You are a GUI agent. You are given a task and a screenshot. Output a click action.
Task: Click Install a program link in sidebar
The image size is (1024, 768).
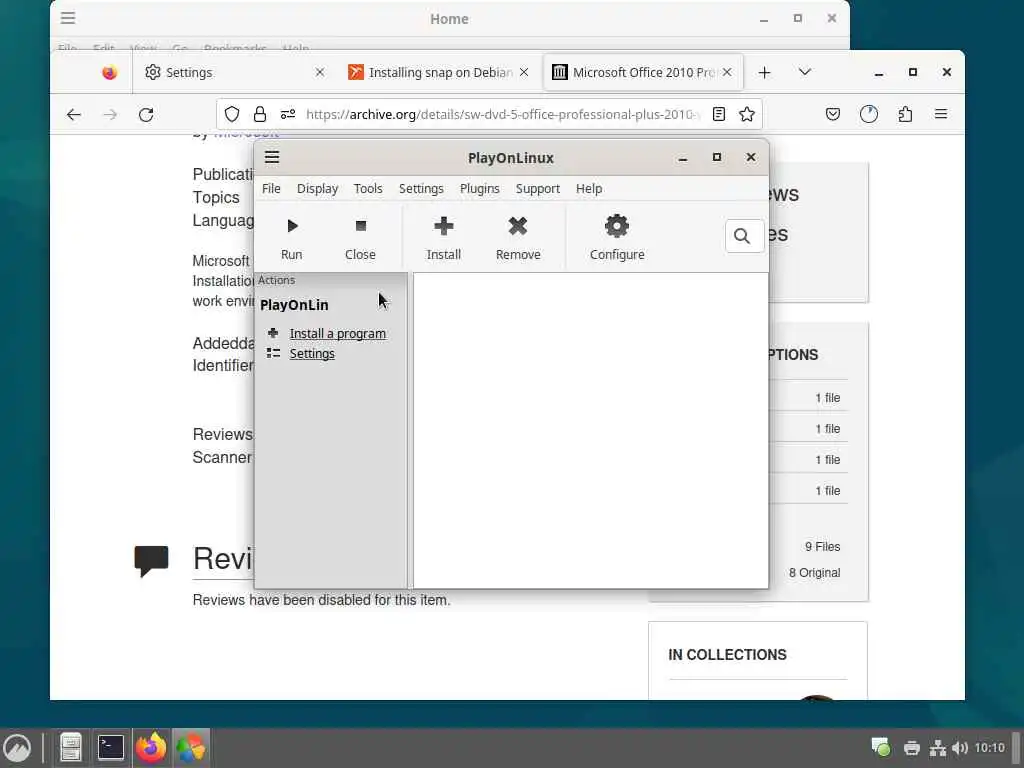click(x=338, y=334)
